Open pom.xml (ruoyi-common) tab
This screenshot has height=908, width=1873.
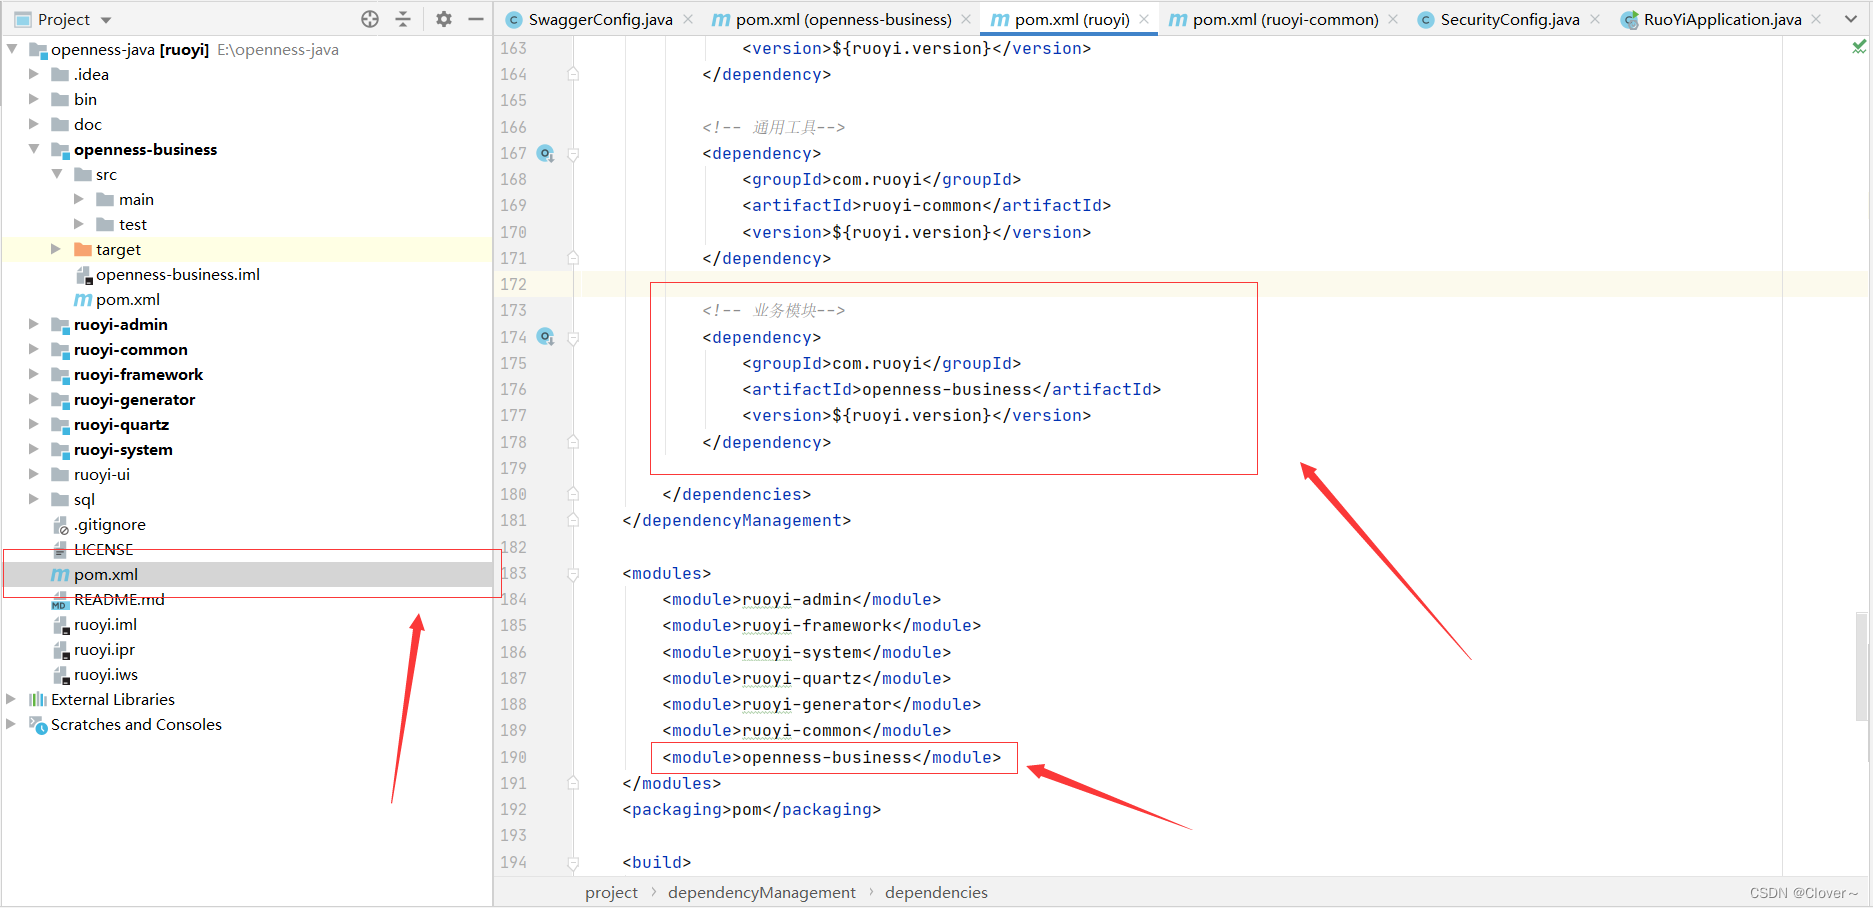click(x=1285, y=19)
